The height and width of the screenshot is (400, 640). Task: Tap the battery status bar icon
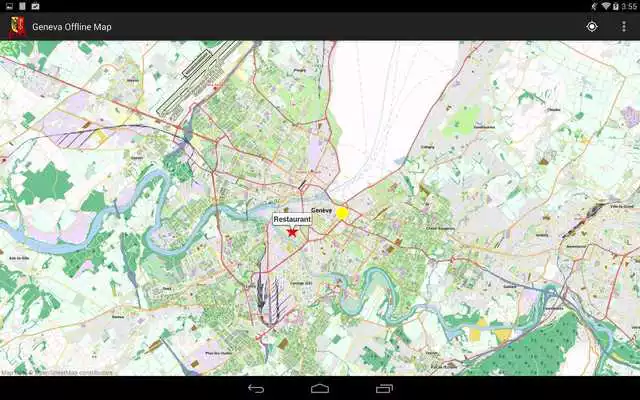pos(616,6)
